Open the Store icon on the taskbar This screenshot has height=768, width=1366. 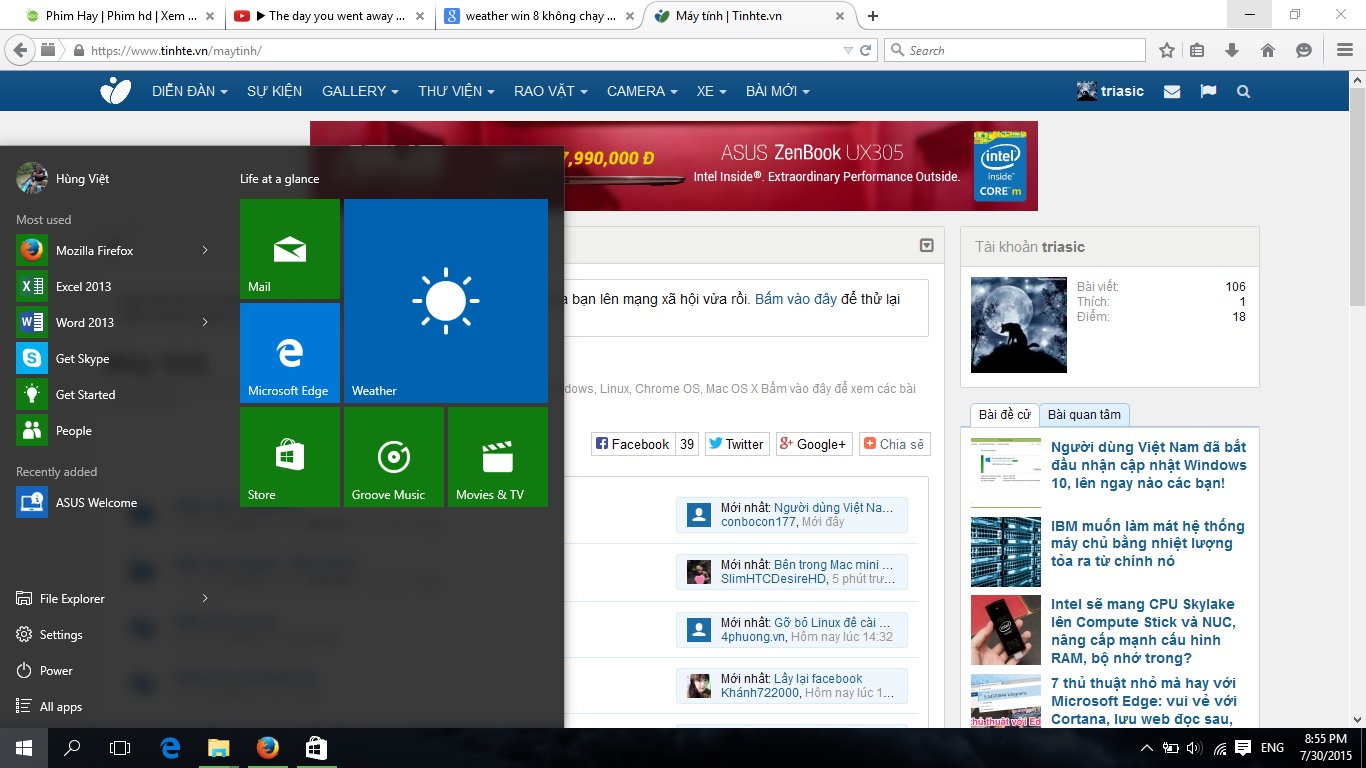click(x=315, y=748)
